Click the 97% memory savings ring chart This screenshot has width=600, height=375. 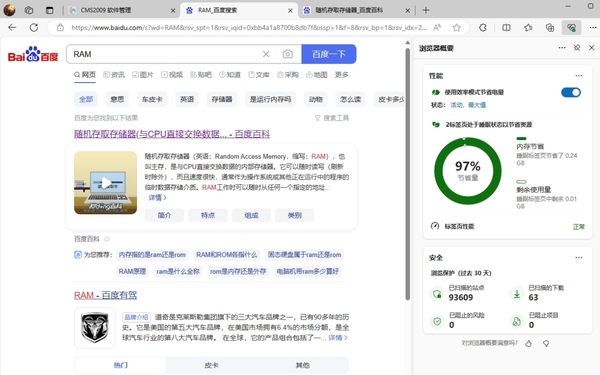tap(468, 171)
